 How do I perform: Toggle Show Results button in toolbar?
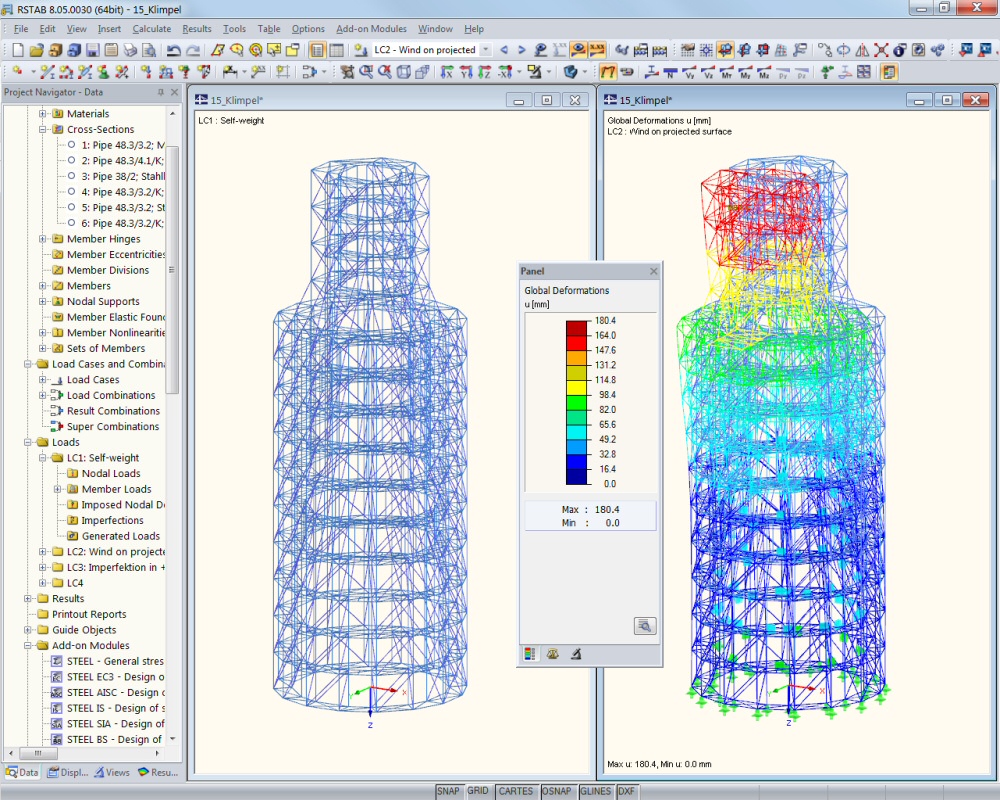578,50
